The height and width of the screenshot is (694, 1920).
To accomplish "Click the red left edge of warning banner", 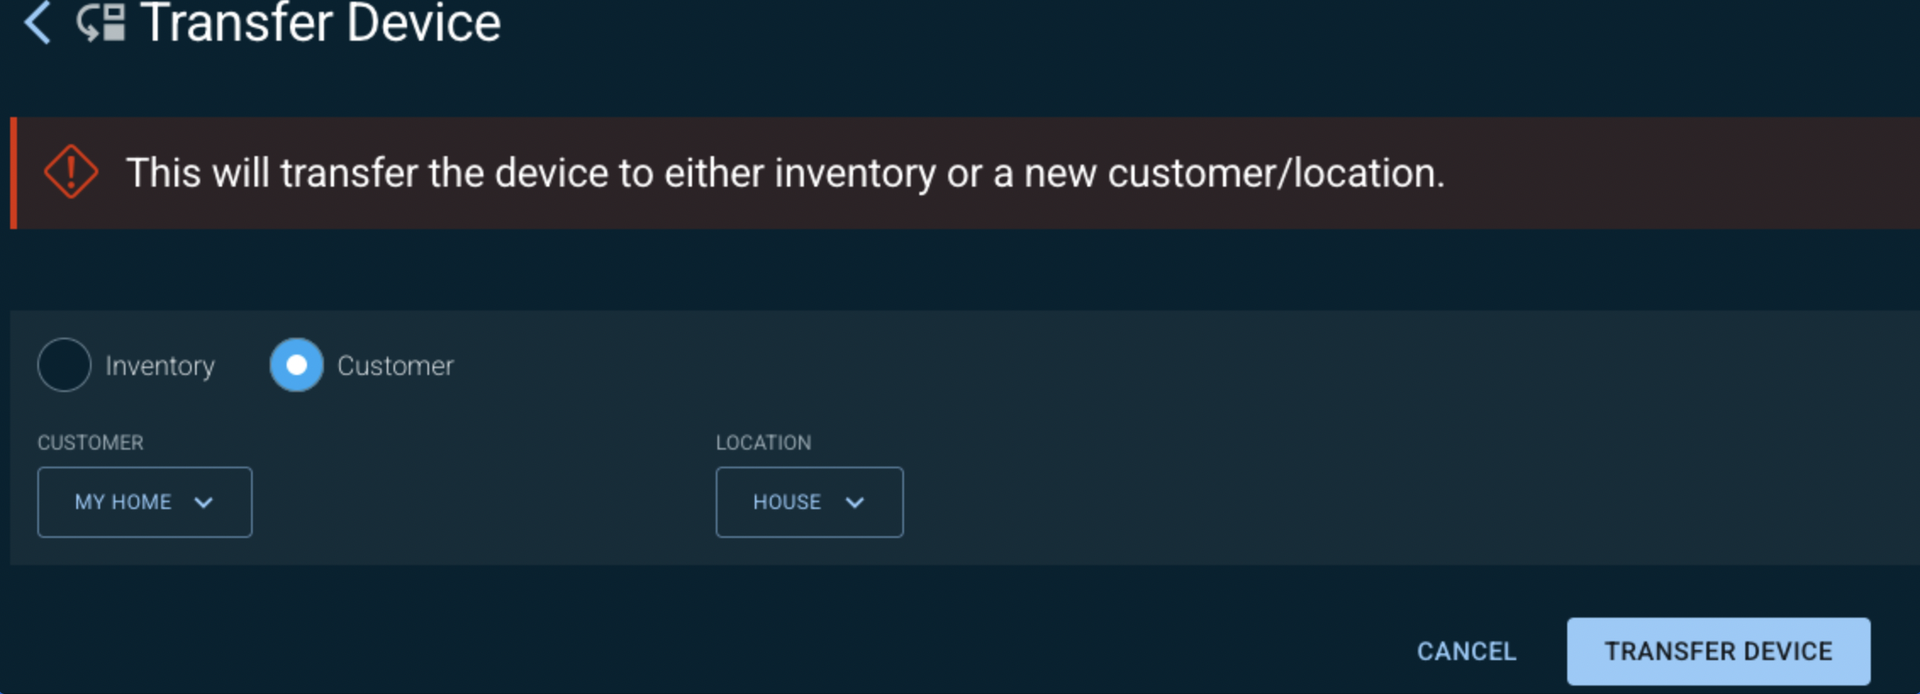I will (14, 173).
